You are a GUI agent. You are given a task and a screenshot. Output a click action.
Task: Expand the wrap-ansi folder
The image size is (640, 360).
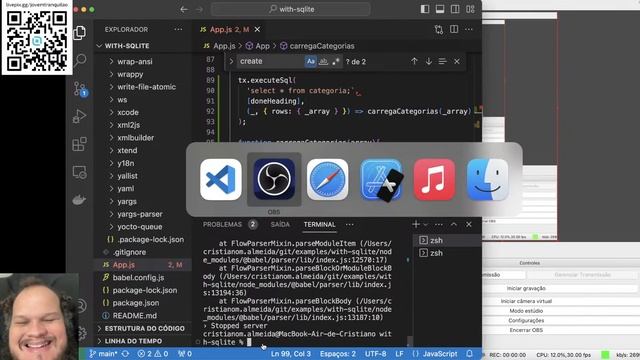click(135, 62)
